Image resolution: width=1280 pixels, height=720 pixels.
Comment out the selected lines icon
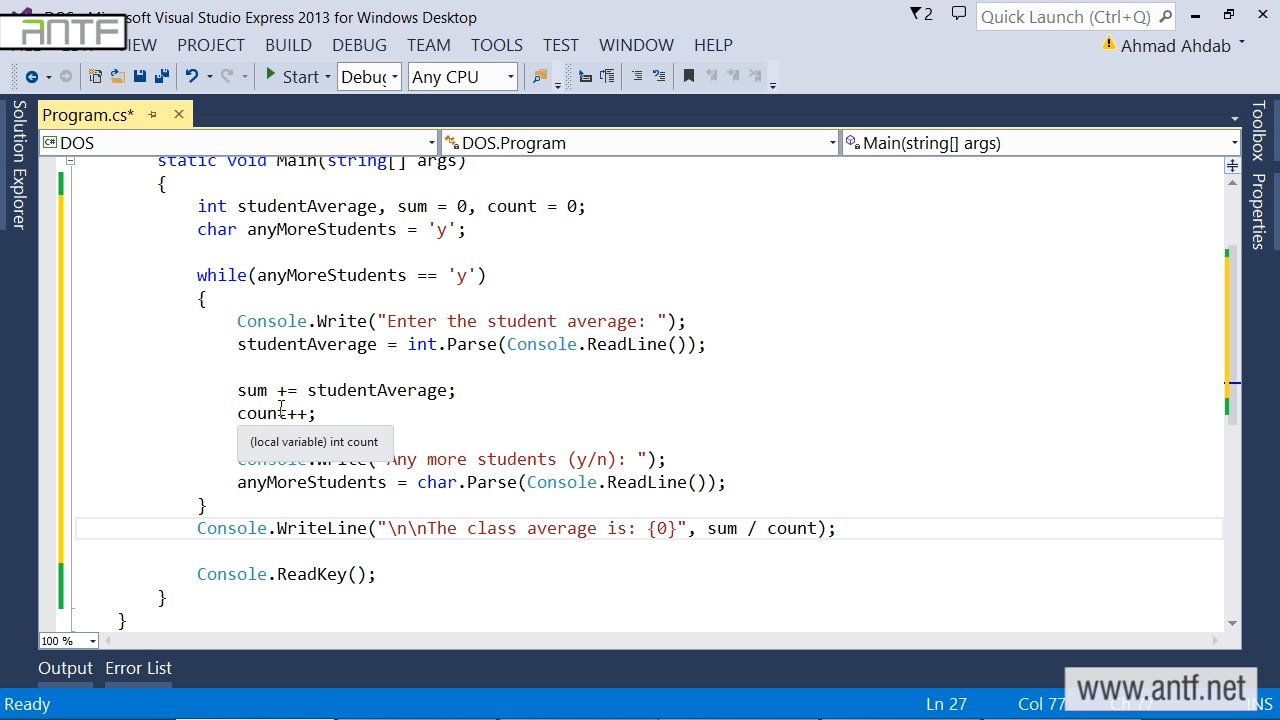pos(637,77)
